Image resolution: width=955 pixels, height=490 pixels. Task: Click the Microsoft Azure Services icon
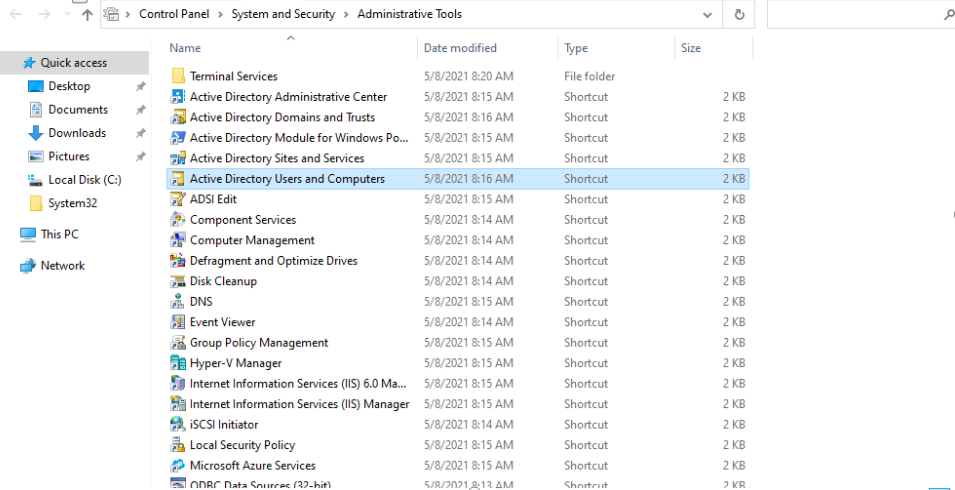[x=178, y=466]
